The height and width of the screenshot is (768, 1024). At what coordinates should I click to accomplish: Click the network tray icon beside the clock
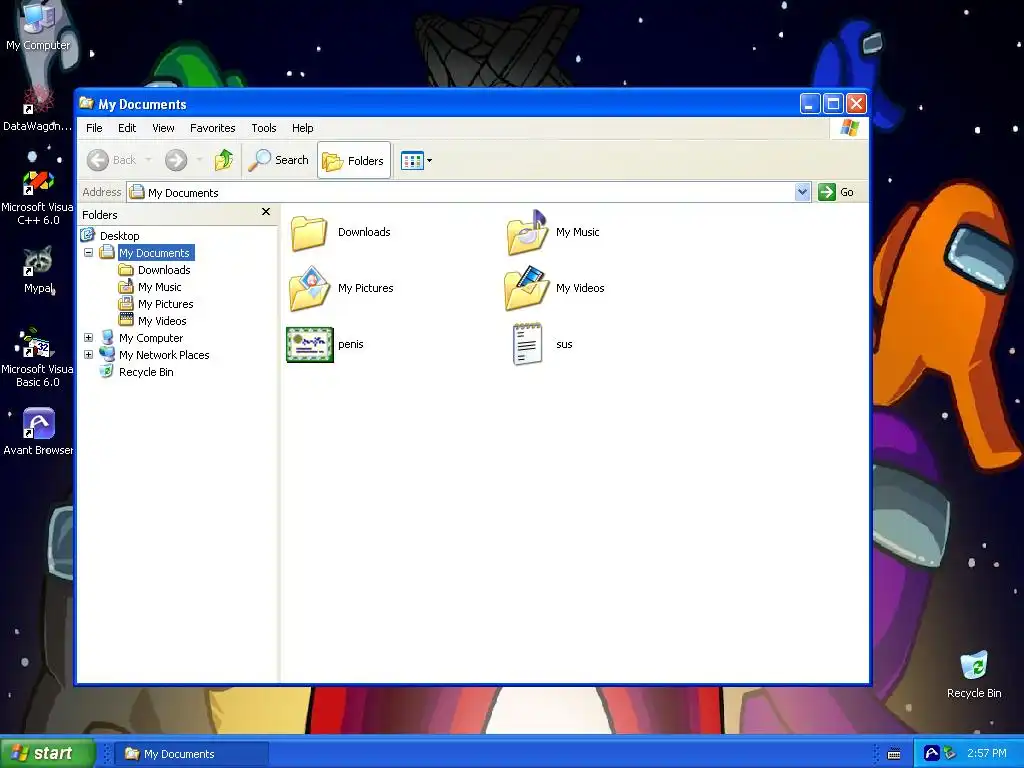[949, 754]
